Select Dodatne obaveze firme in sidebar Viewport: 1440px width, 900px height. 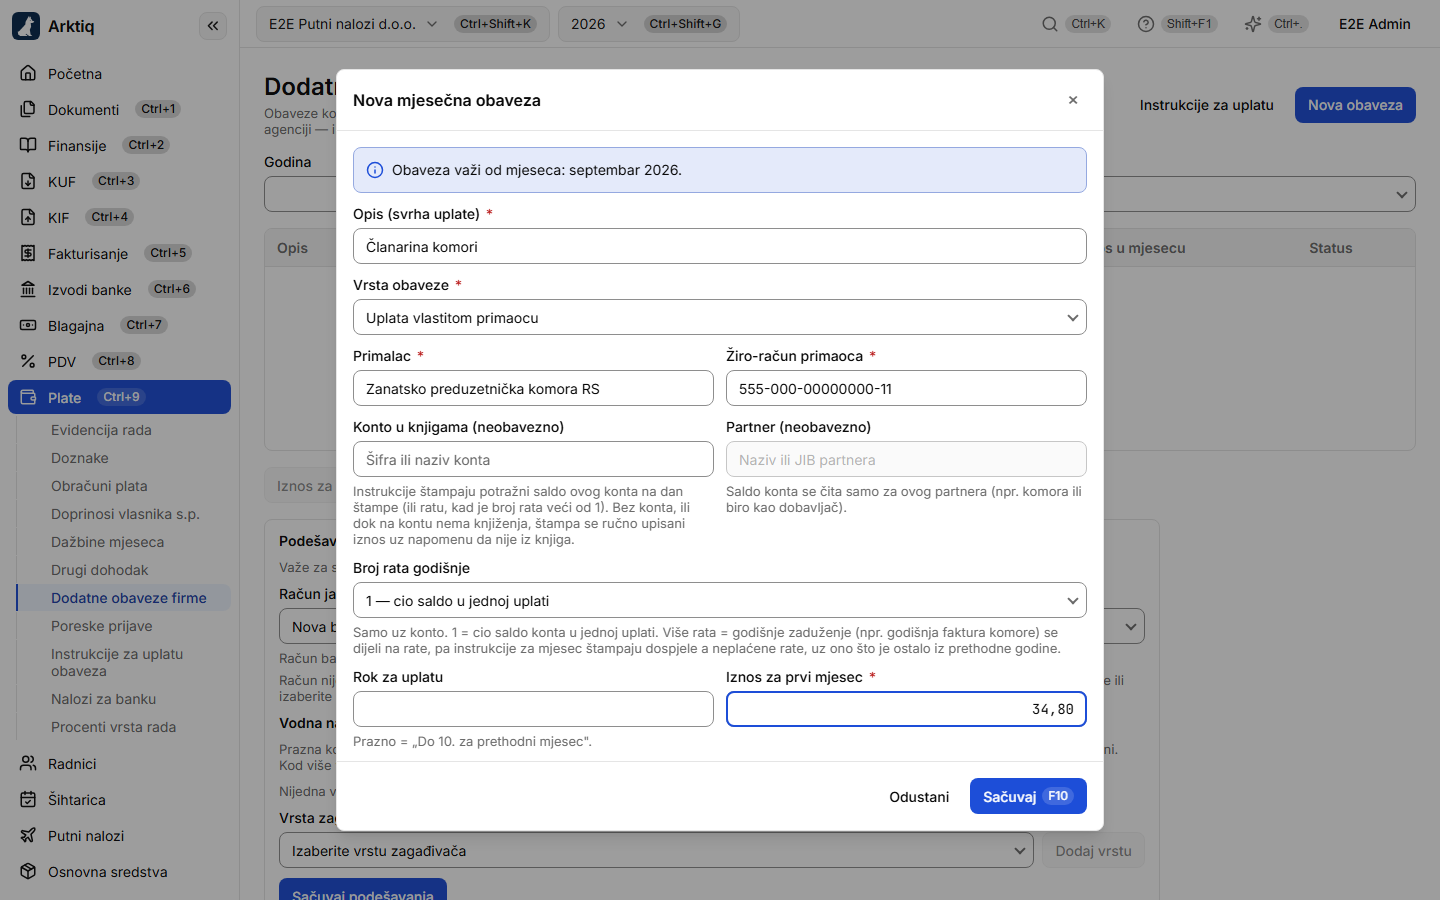[x=124, y=598]
